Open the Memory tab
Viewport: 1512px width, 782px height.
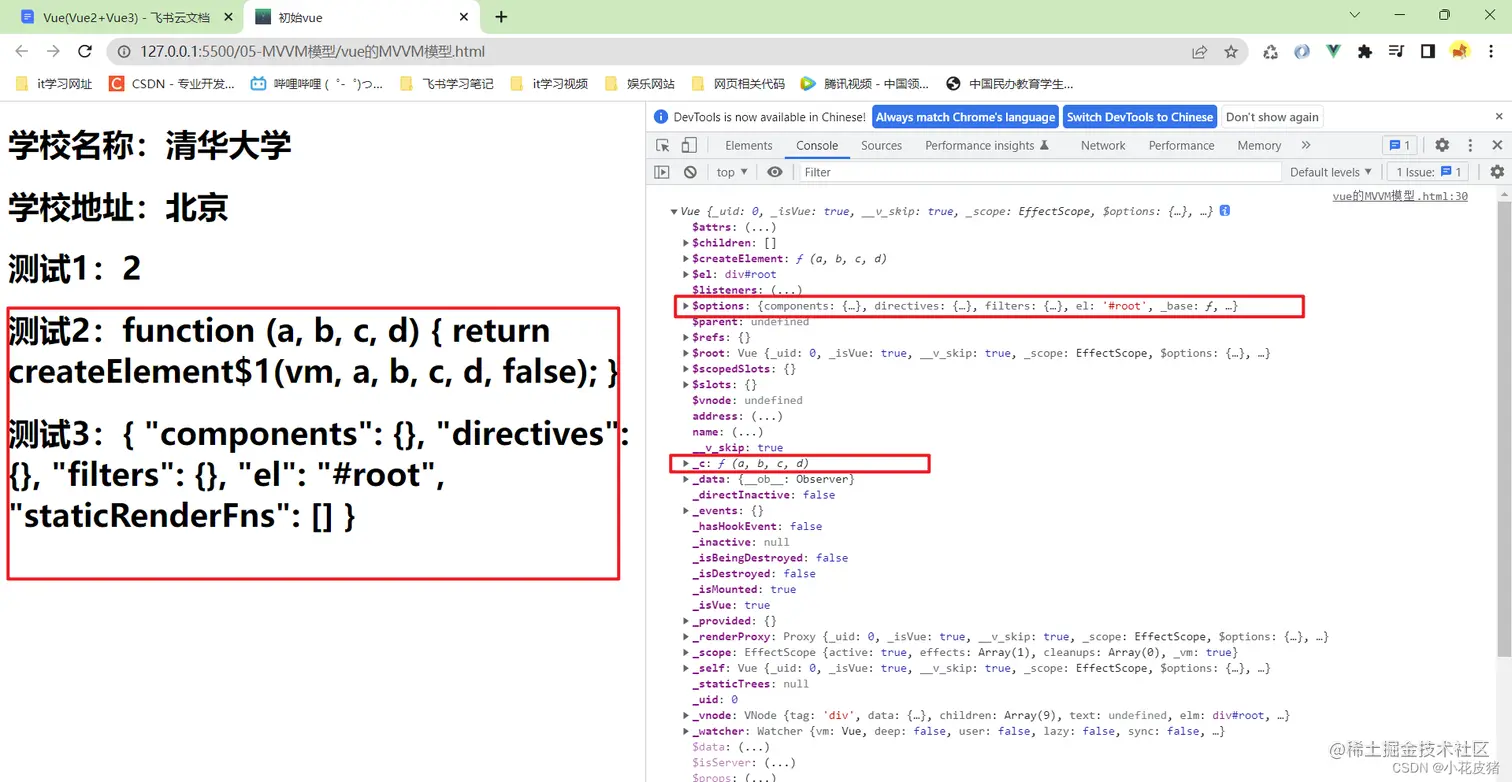point(1259,145)
